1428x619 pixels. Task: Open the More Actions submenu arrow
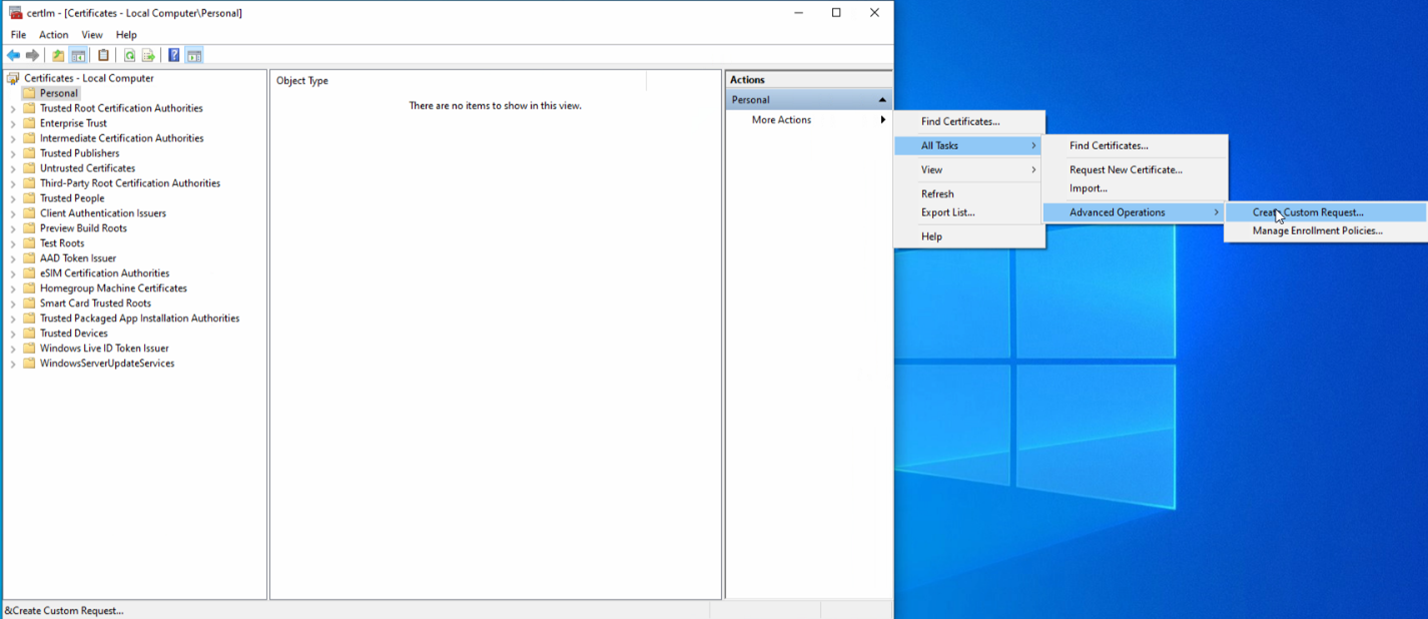pos(882,119)
